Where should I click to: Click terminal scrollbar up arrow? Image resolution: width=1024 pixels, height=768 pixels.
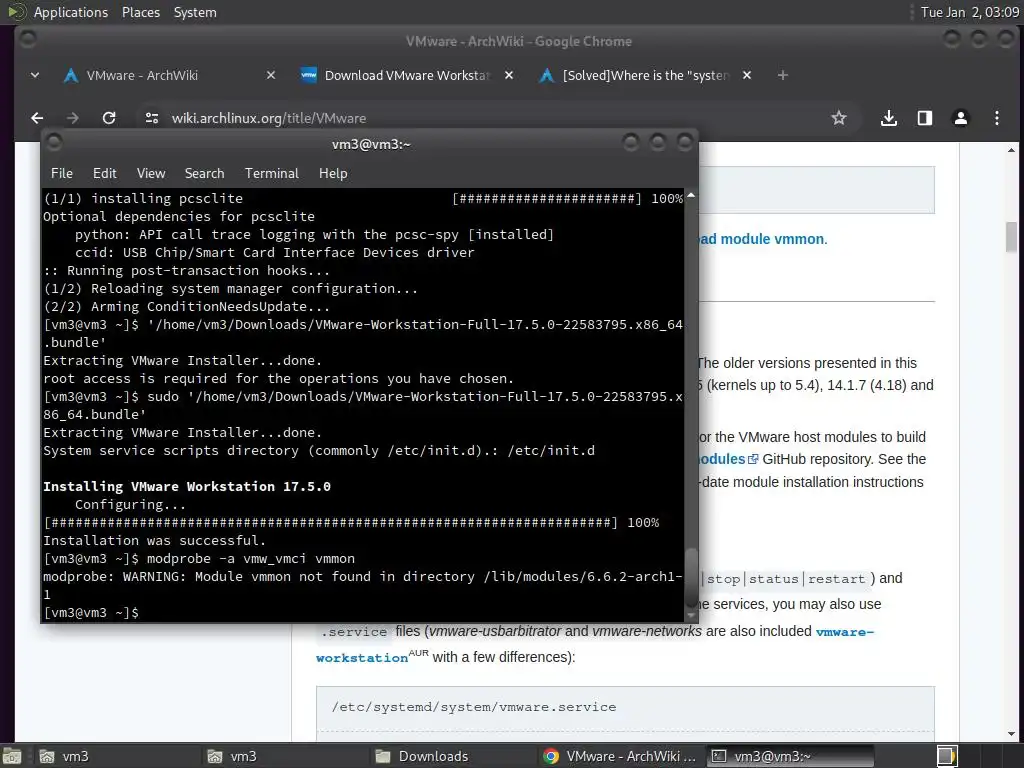click(x=691, y=195)
